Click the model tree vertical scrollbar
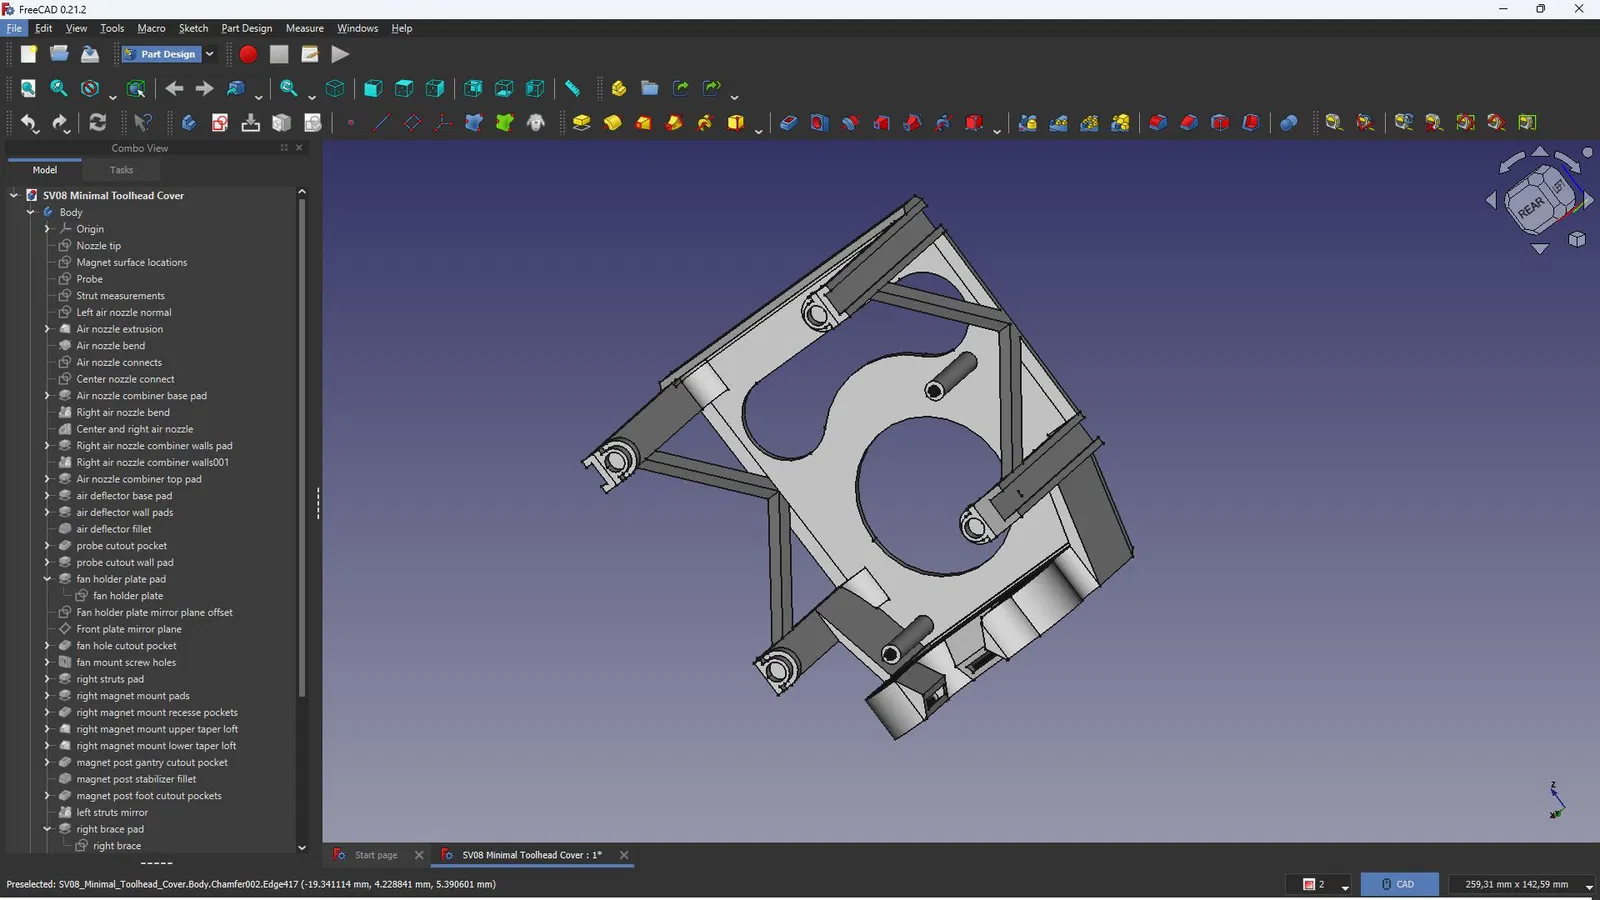This screenshot has width=1600, height=900. tap(301, 448)
